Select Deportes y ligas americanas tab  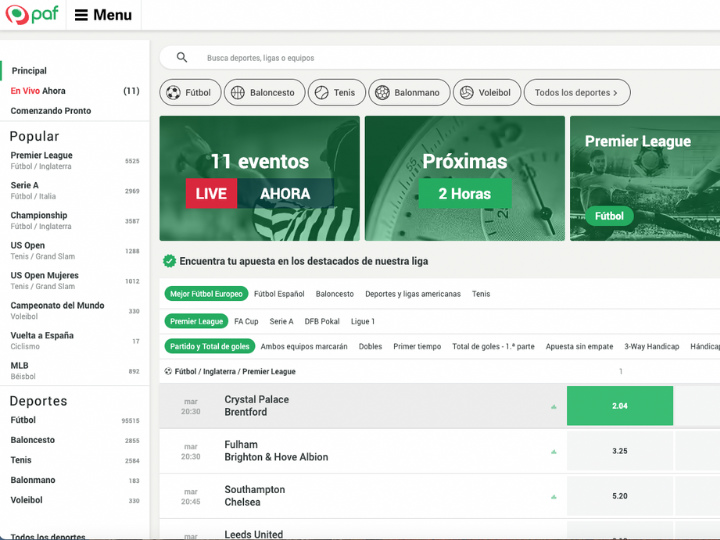(x=413, y=294)
